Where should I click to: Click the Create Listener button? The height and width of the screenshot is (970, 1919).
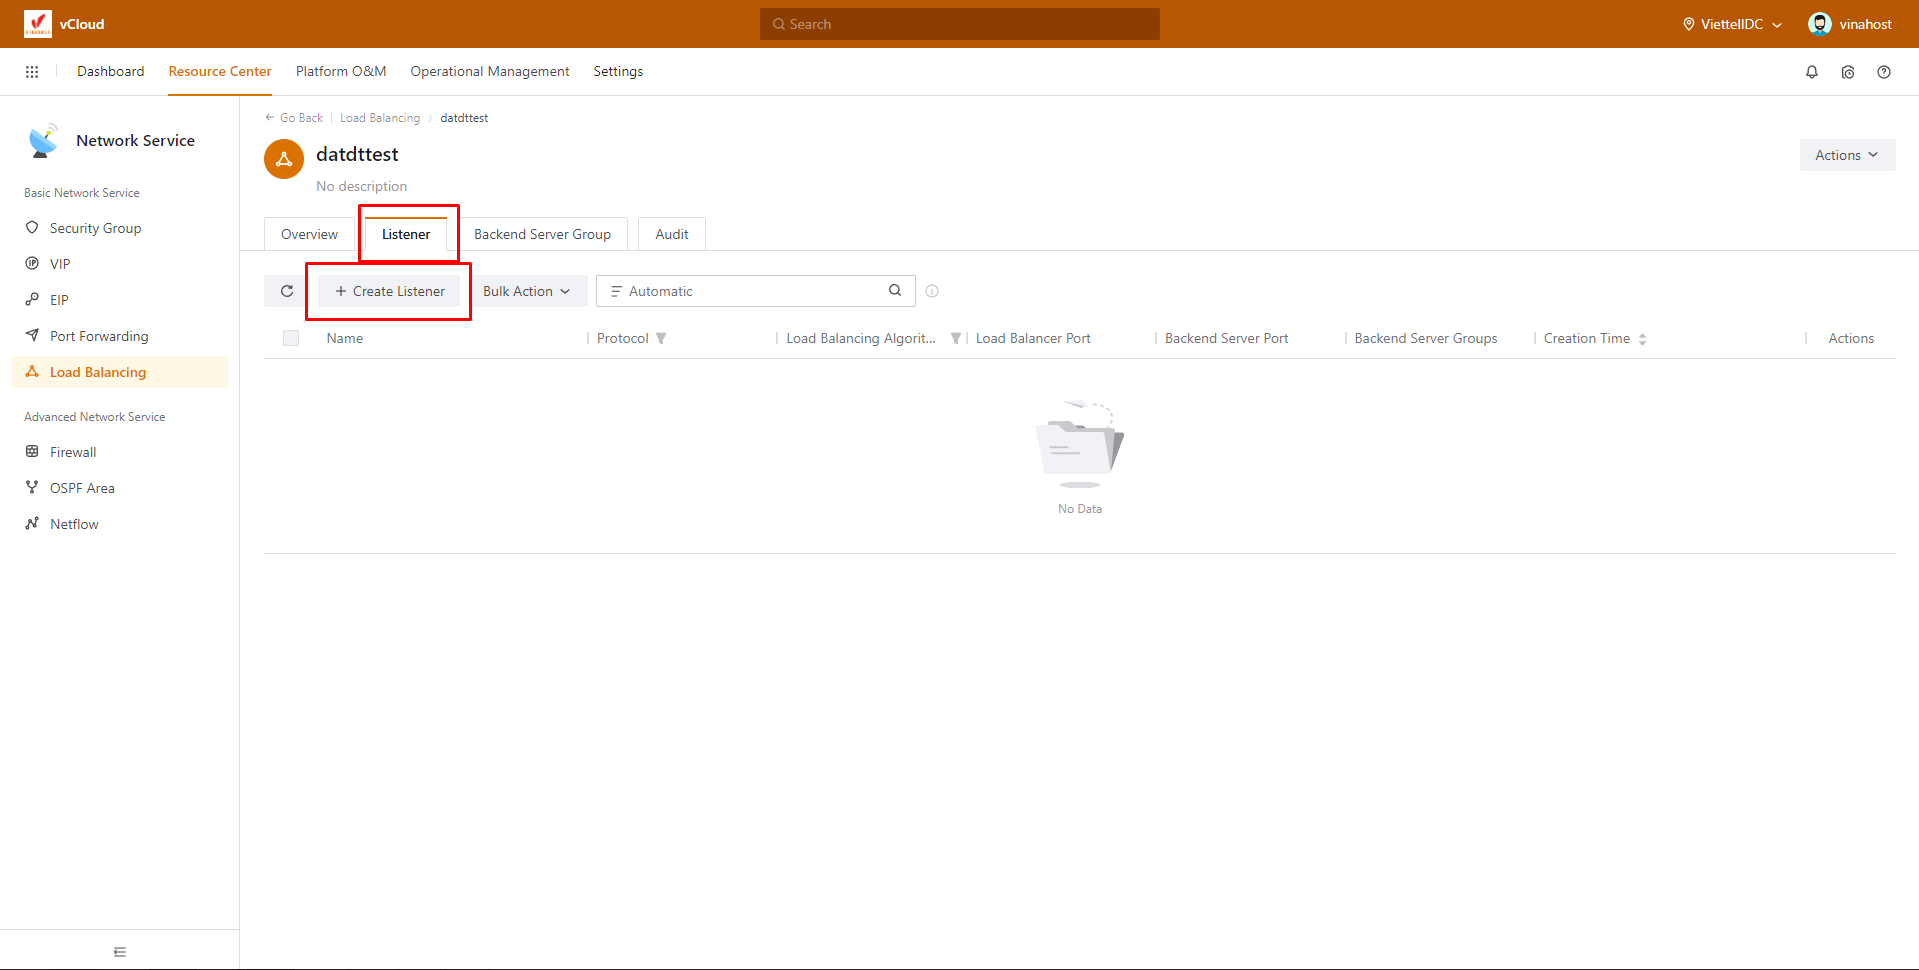(x=389, y=291)
